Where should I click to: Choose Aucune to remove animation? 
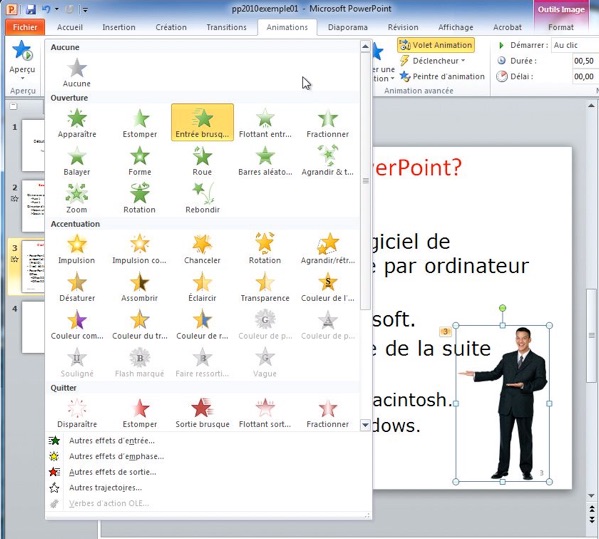pyautogui.click(x=77, y=72)
